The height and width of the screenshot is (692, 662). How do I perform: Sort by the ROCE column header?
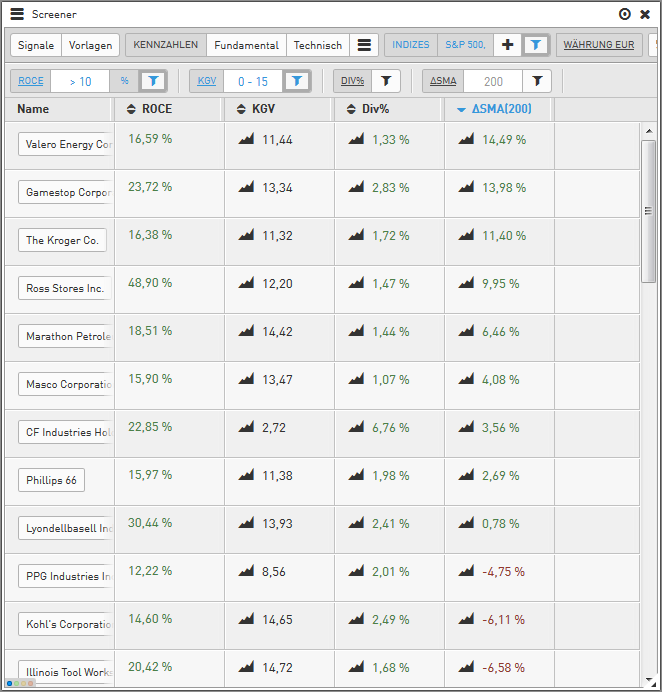coord(167,109)
